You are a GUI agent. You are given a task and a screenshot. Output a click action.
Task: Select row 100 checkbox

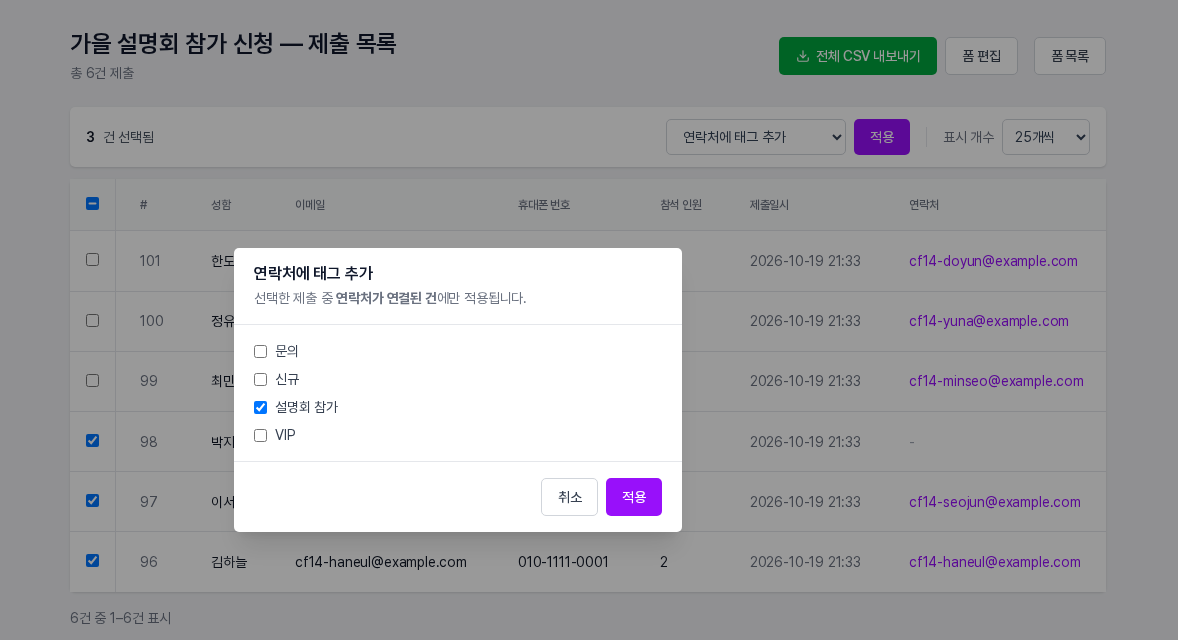click(92, 321)
